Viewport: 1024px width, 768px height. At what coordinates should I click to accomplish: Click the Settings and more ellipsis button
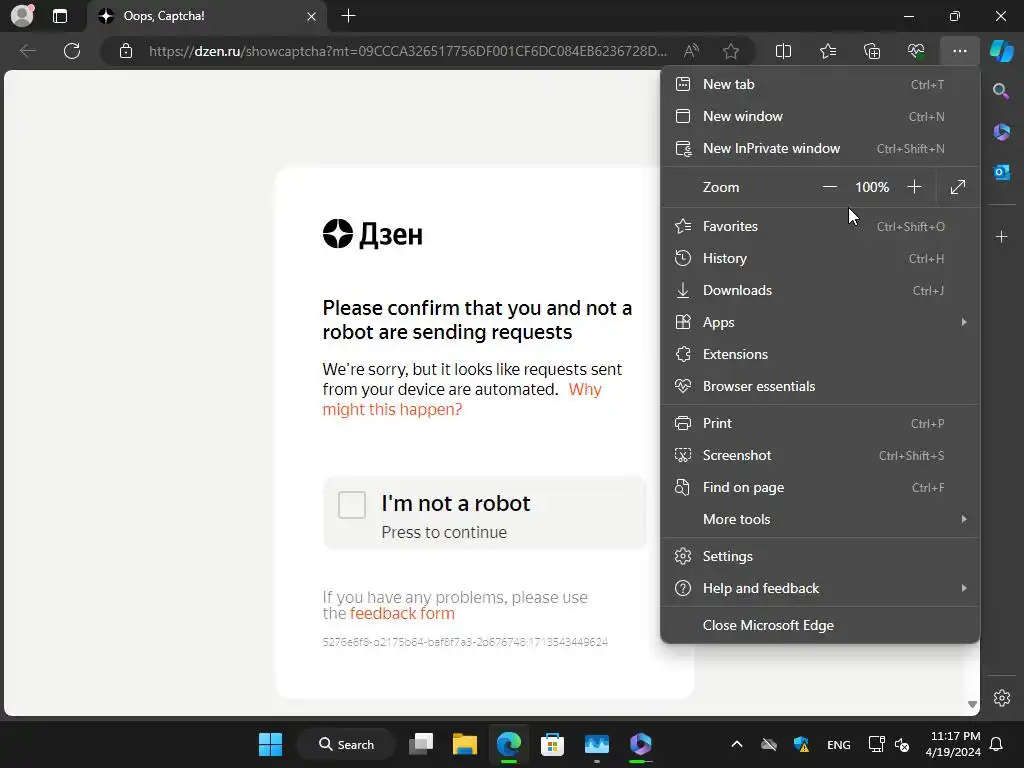(959, 51)
